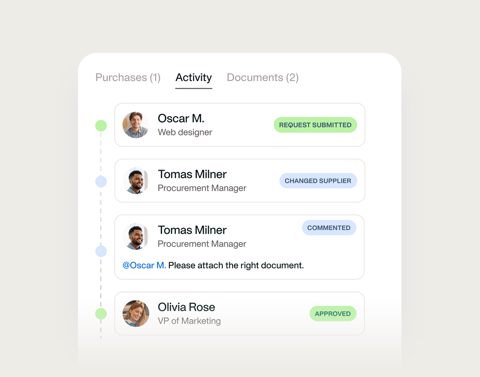
Task: Select the green timeline dot for Oscar M.
Action: tap(101, 126)
